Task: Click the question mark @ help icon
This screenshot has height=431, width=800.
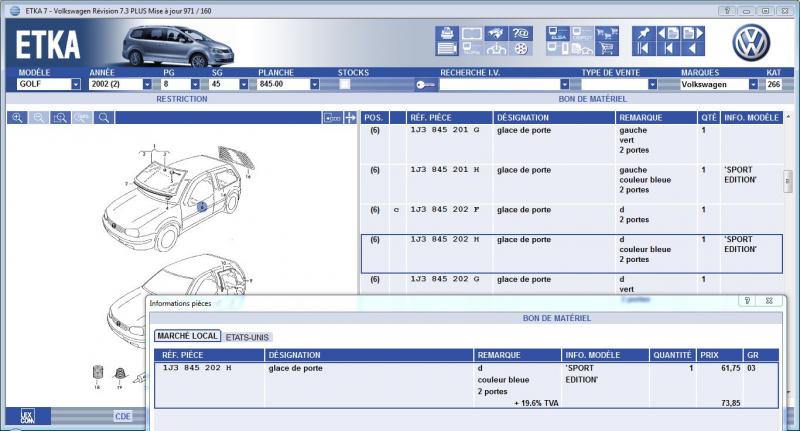Action: coord(520,34)
